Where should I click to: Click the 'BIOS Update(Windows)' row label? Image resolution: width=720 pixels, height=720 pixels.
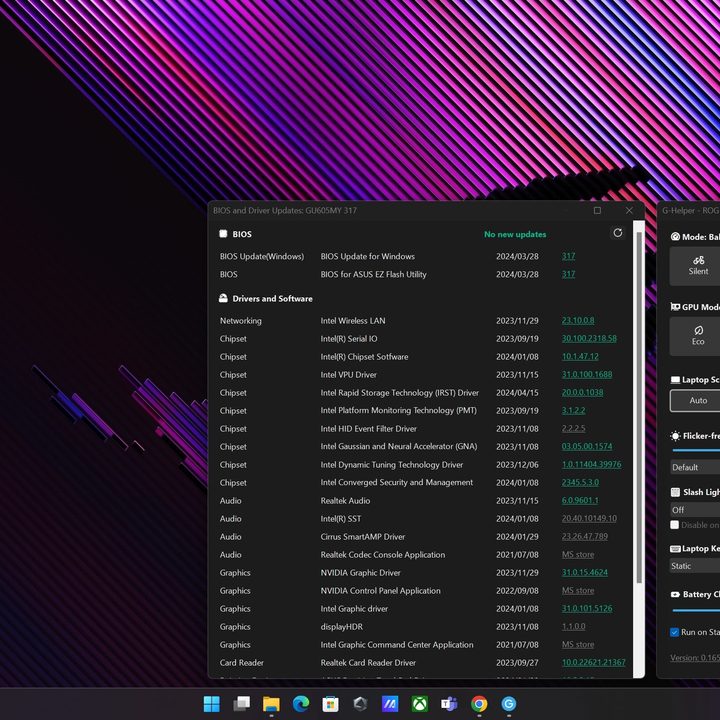click(x=262, y=256)
